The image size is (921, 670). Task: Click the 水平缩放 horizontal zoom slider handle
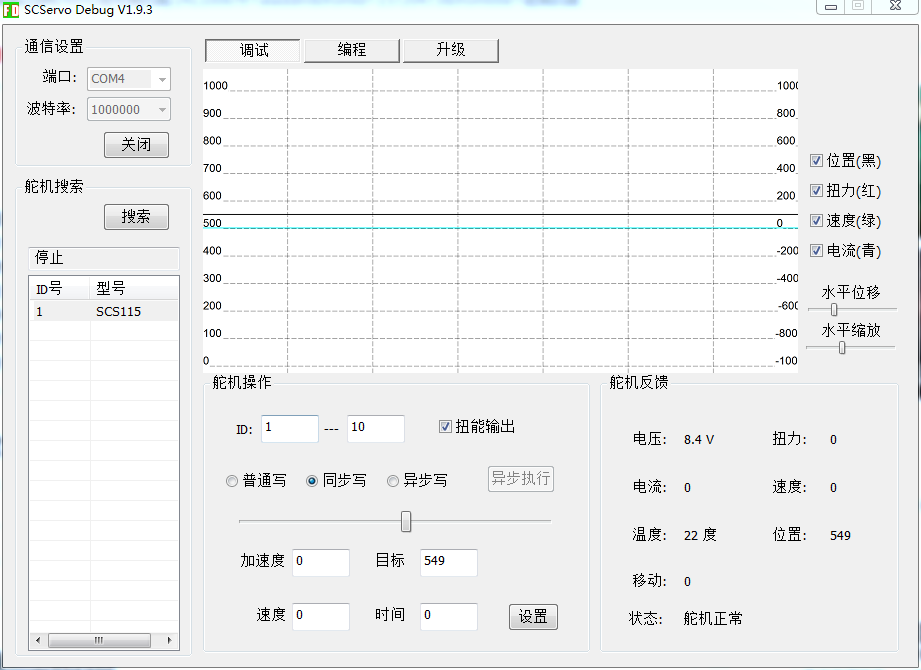(x=842, y=348)
